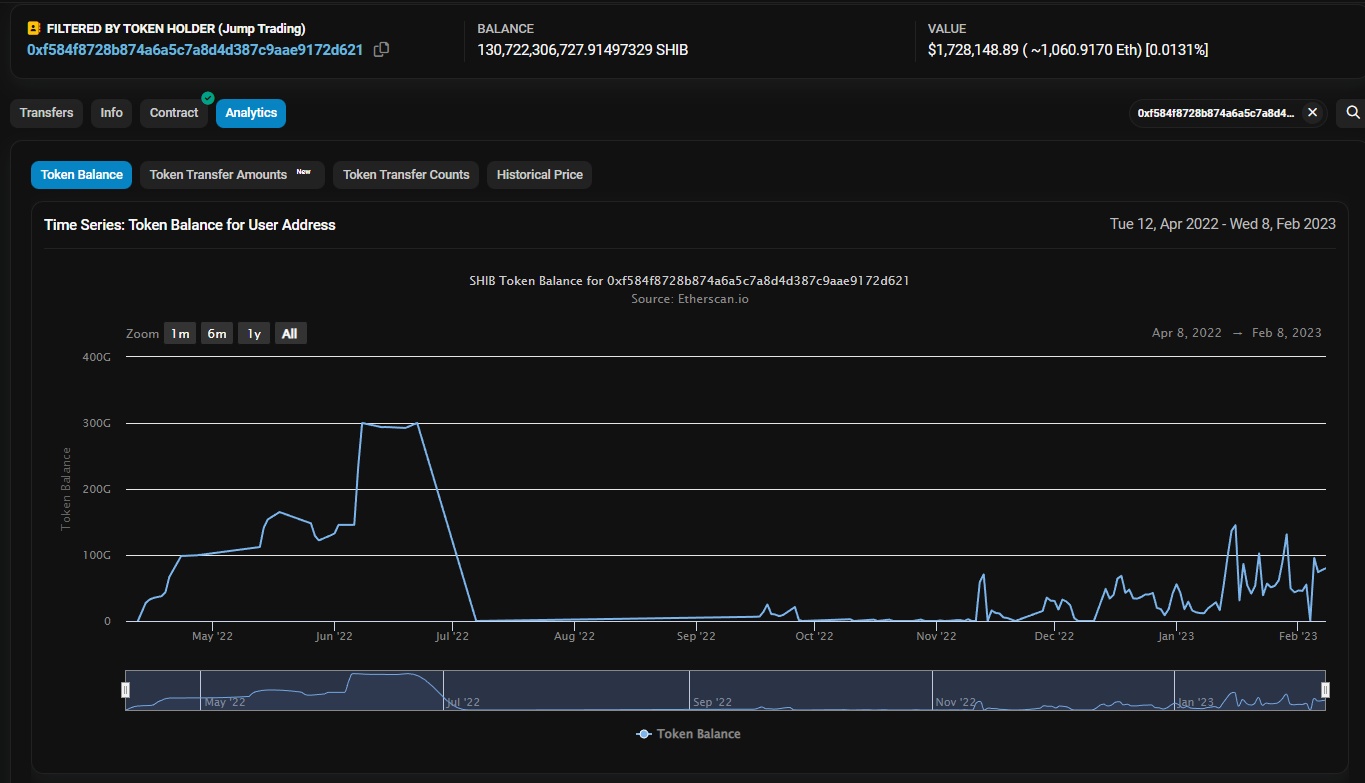
Task: Click the value text $1,728,148.89
Action: pyautogui.click(x=973, y=50)
